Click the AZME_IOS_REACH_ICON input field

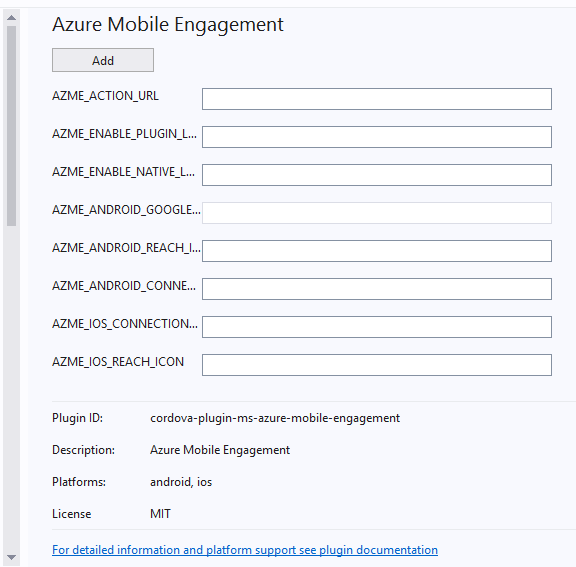tap(377, 365)
